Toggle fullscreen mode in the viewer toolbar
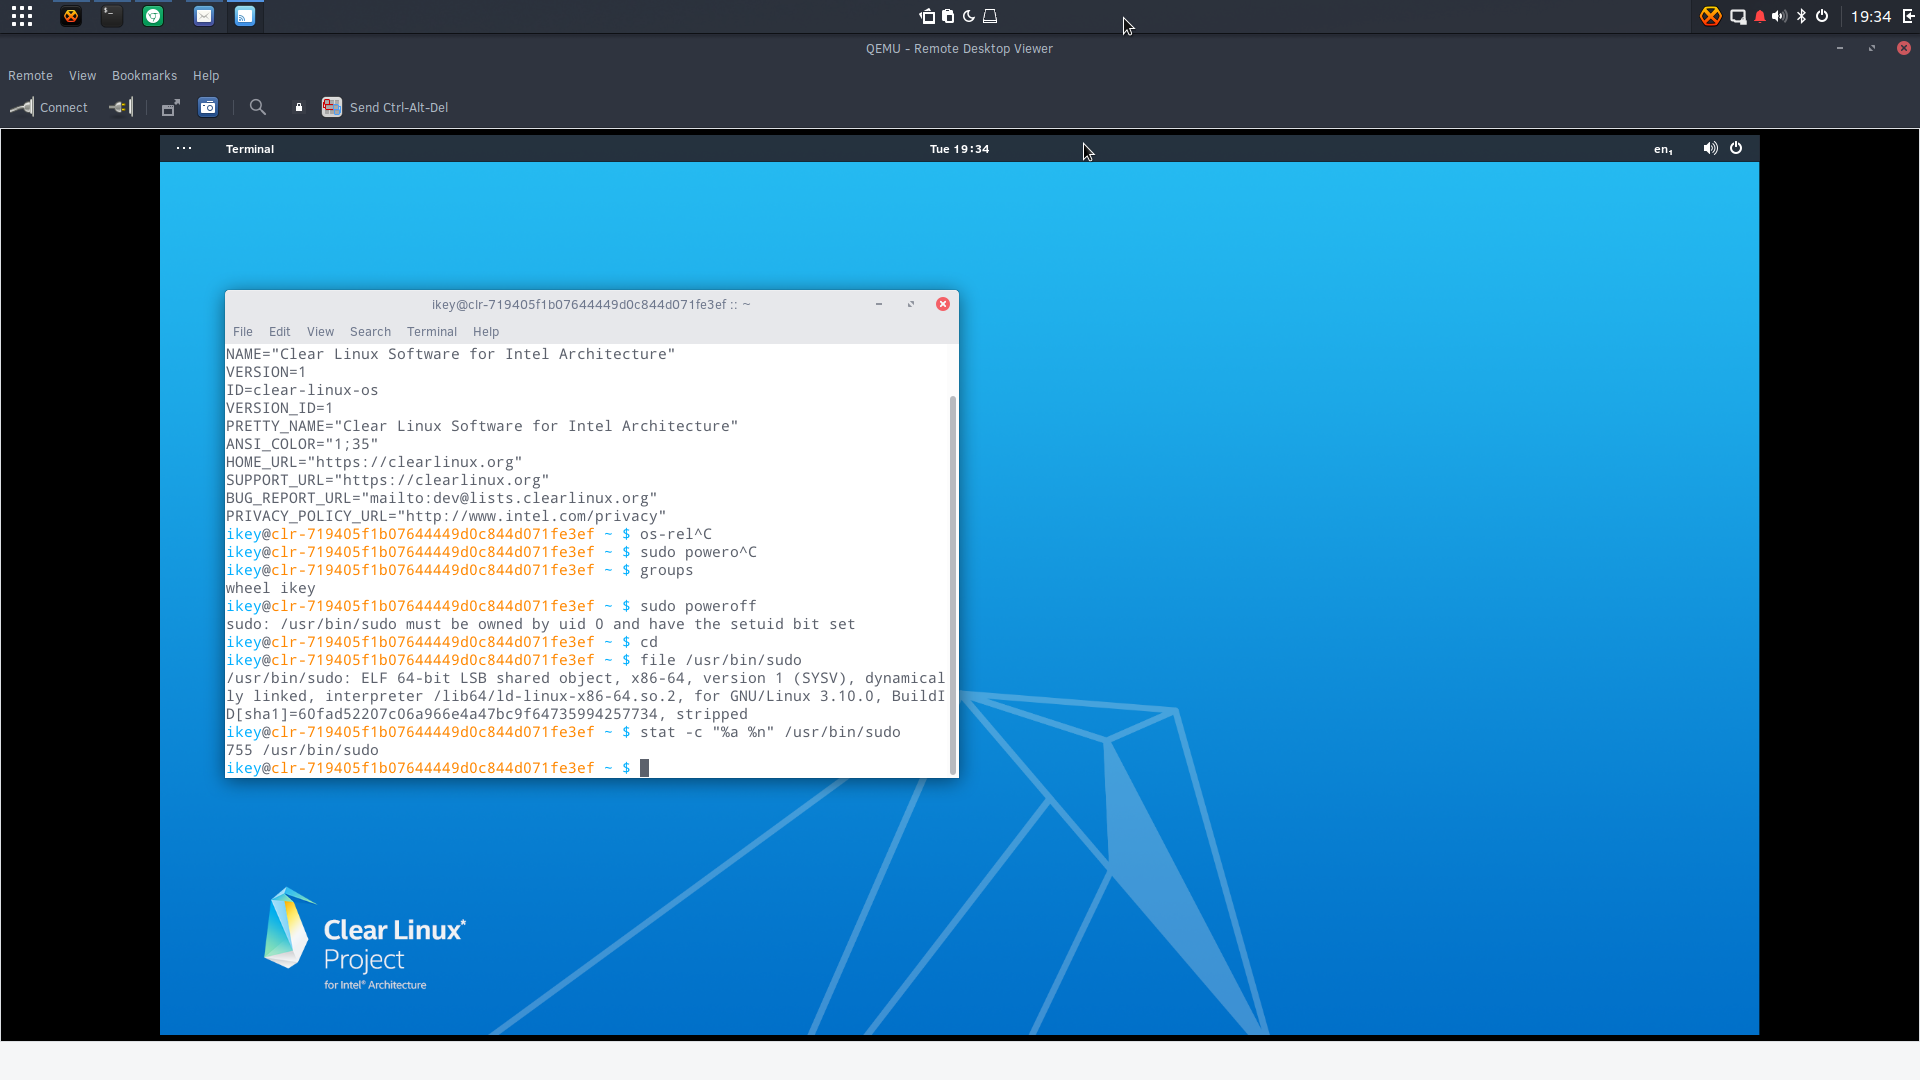 [x=171, y=107]
